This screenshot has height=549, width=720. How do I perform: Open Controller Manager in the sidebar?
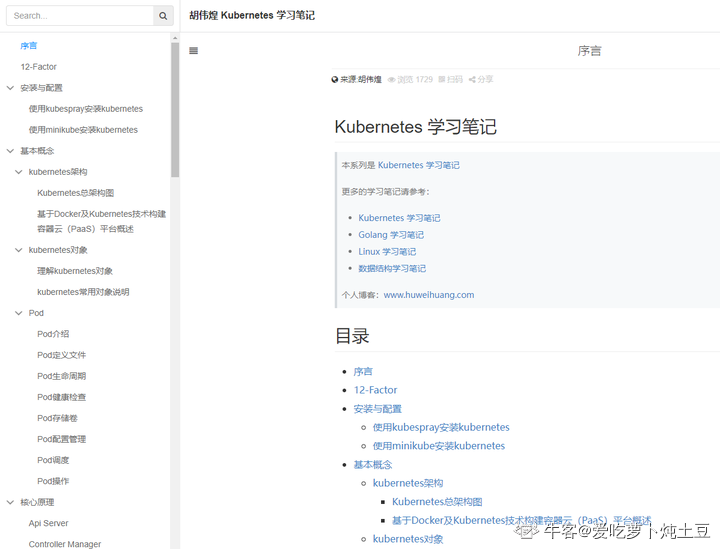coord(65,544)
